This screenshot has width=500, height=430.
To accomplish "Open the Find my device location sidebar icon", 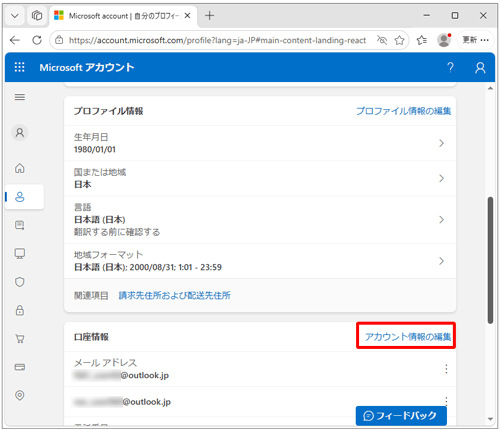I will (20, 395).
